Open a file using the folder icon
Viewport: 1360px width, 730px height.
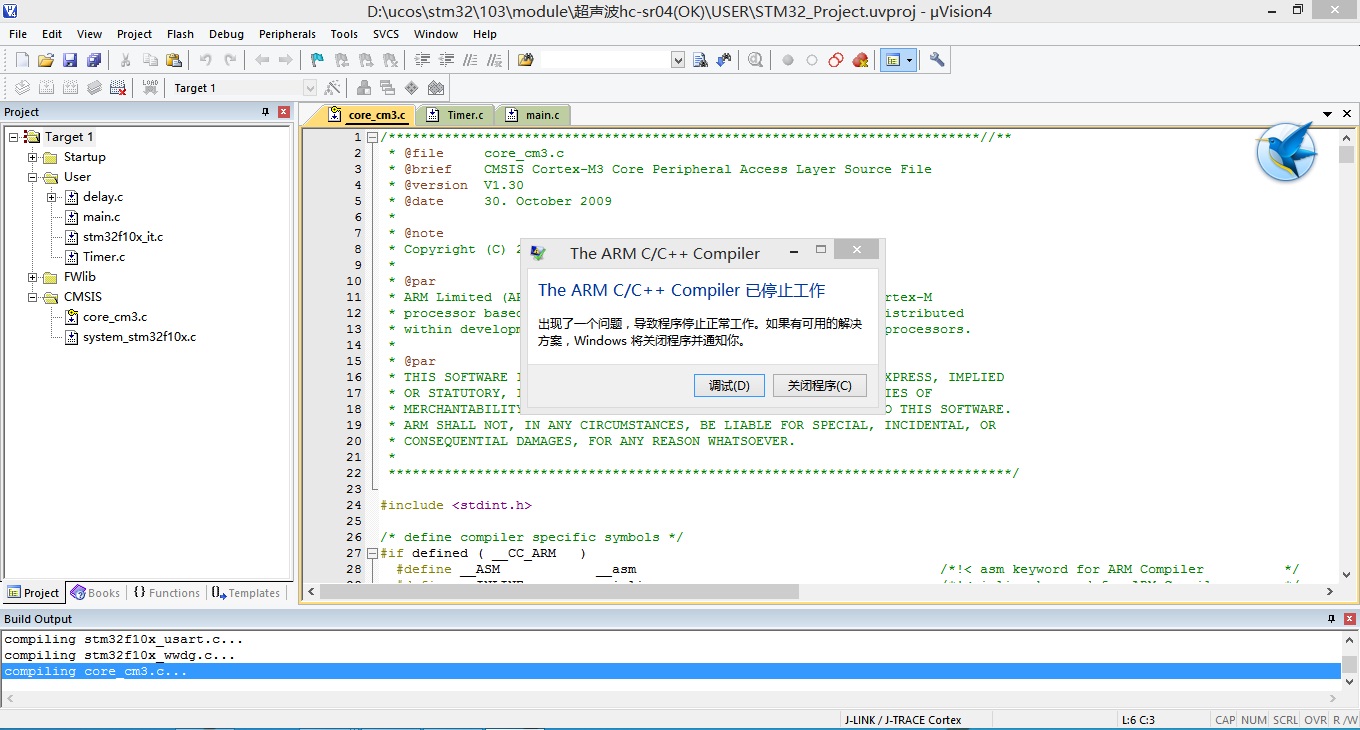46,60
